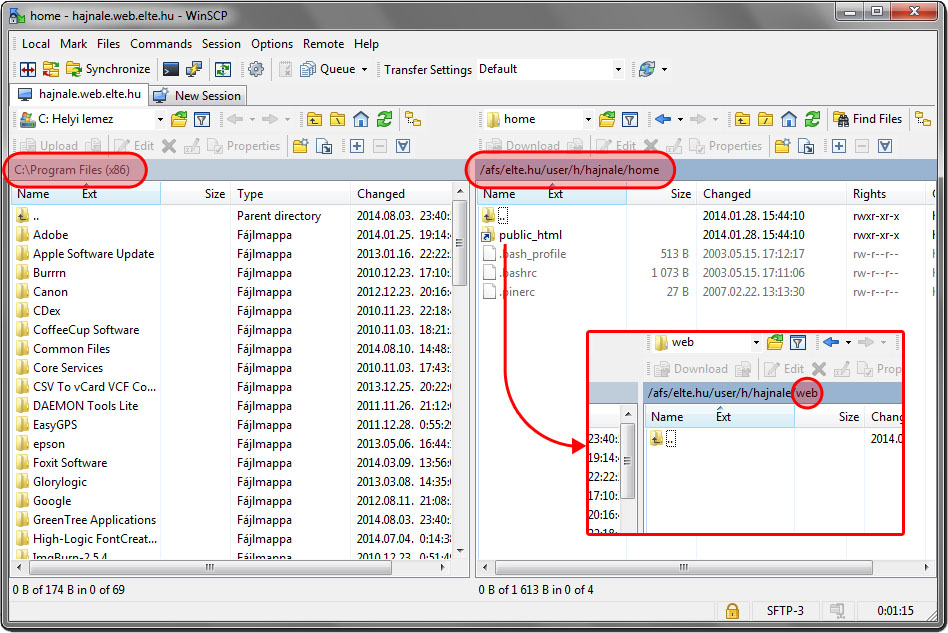948x633 pixels.
Task: Go to local home directory icon
Action: coord(361,119)
